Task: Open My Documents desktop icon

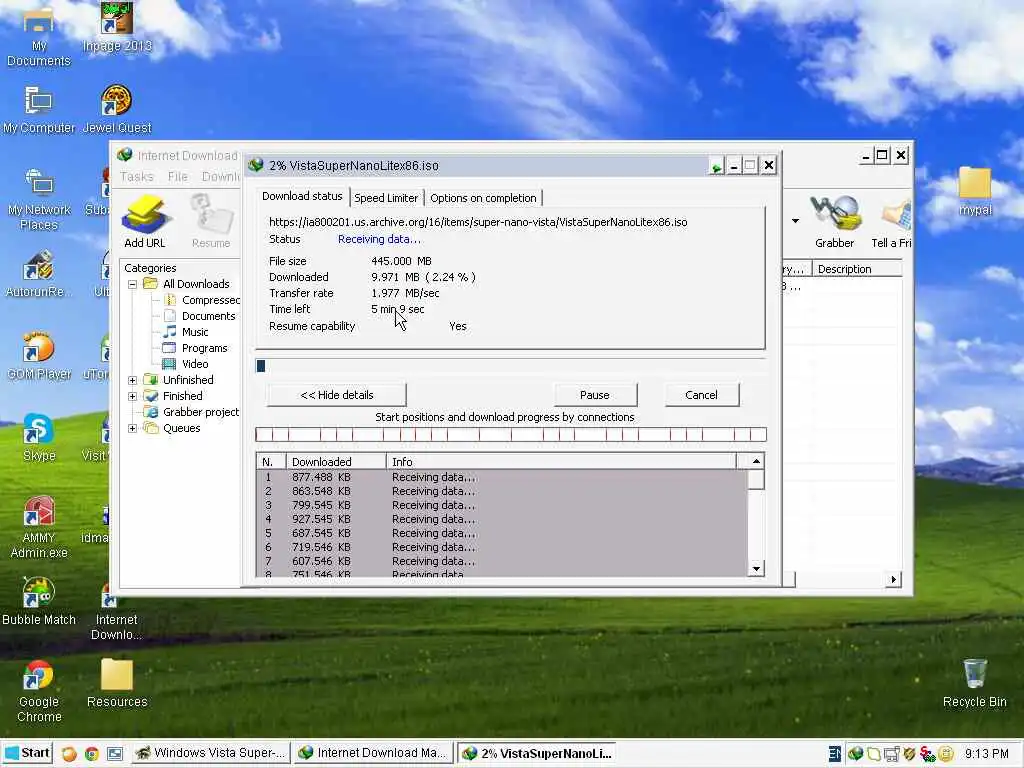Action: coord(39,37)
